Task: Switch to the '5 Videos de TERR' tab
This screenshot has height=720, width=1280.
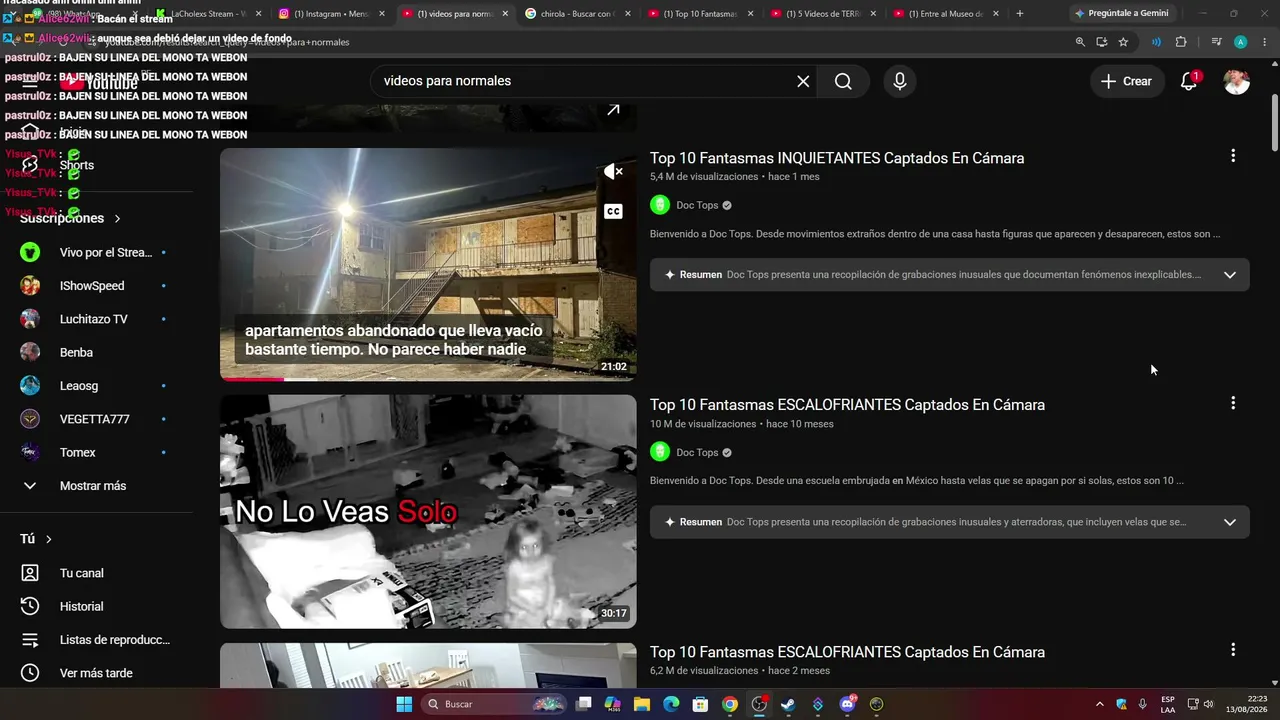Action: click(825, 14)
